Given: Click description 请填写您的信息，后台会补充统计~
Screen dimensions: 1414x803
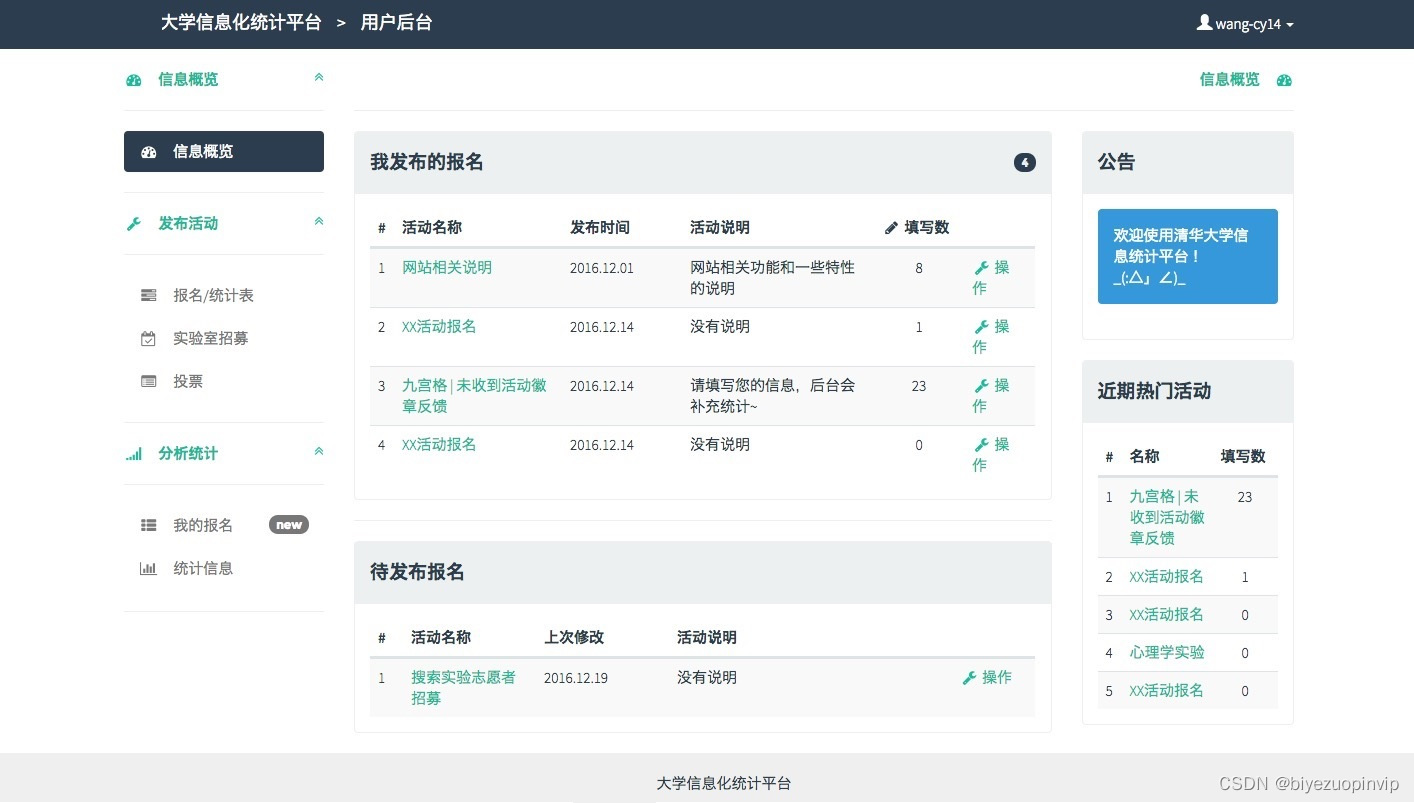Looking at the screenshot, I should point(772,396).
